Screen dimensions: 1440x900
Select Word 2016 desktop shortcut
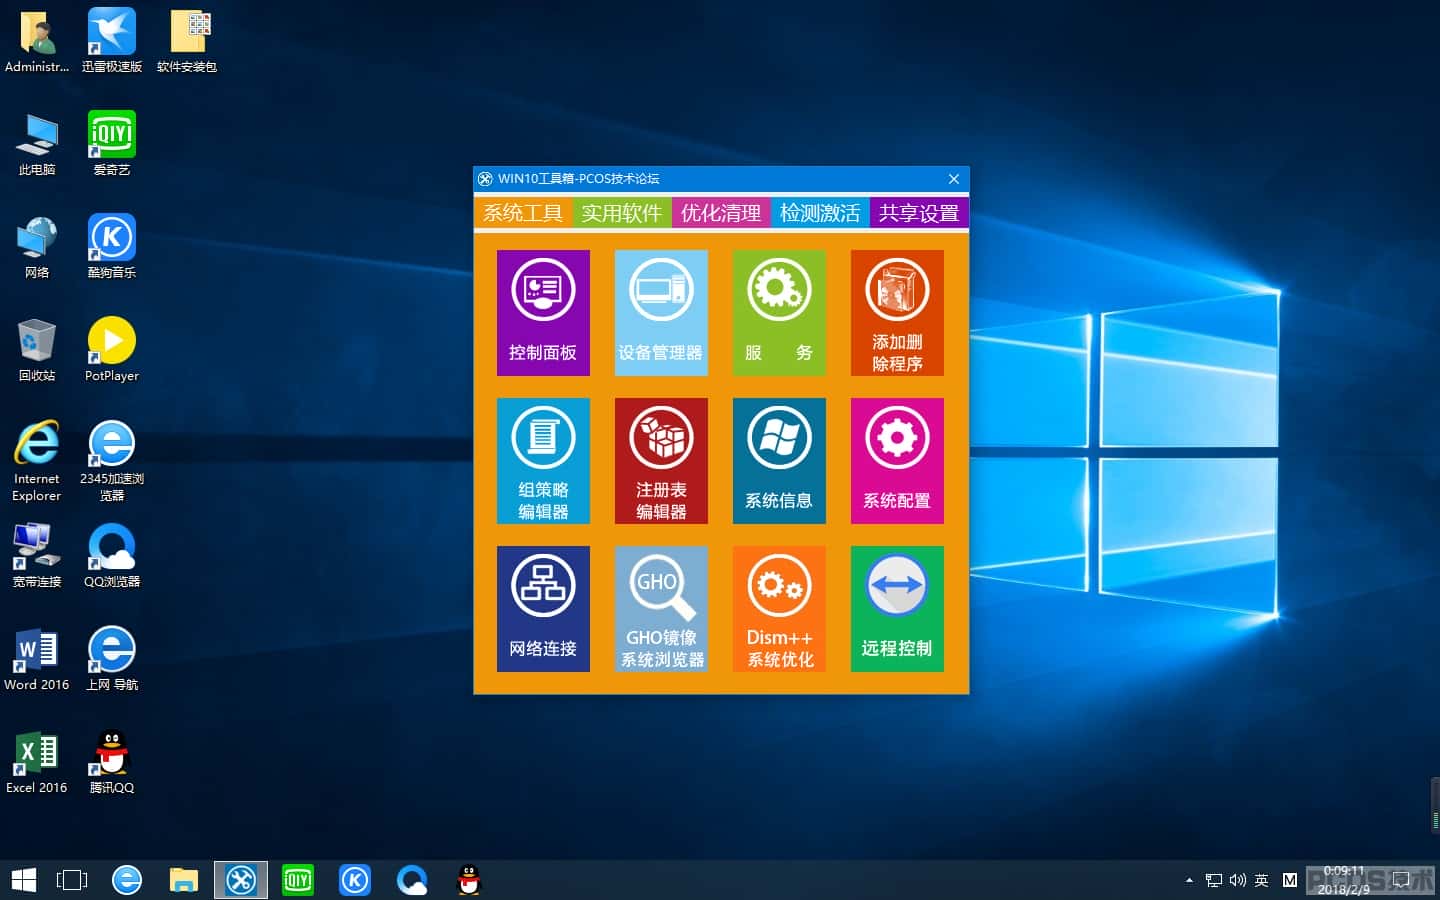click(x=37, y=658)
